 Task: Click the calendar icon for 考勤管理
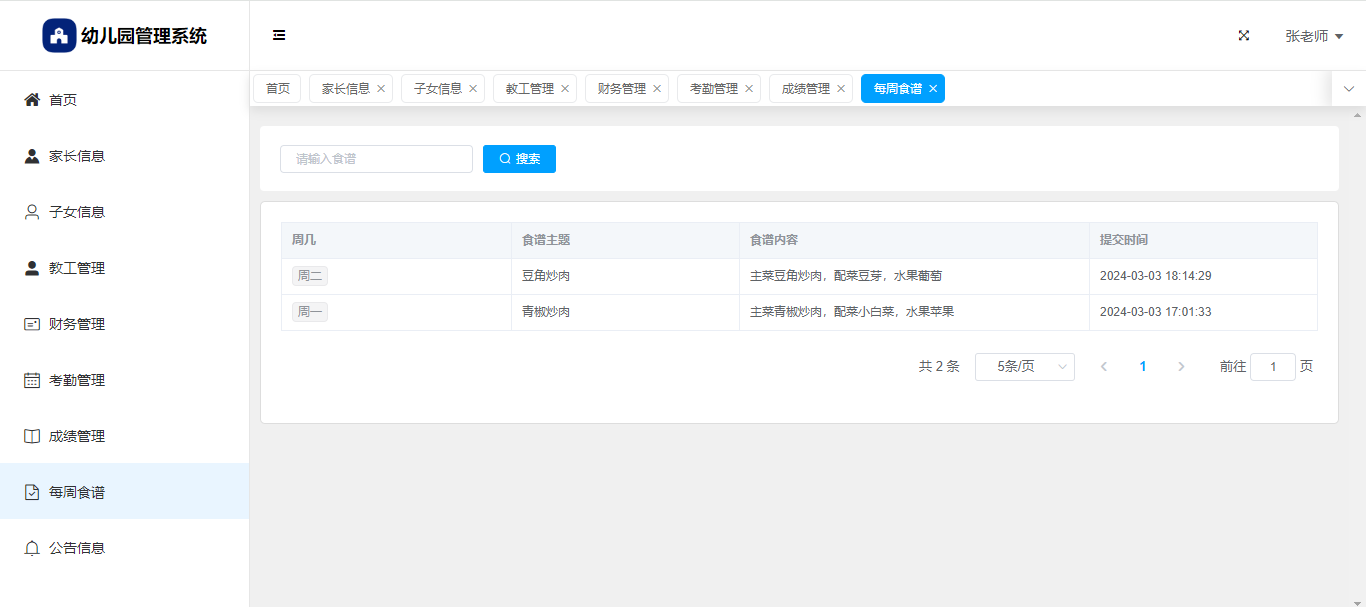32,380
